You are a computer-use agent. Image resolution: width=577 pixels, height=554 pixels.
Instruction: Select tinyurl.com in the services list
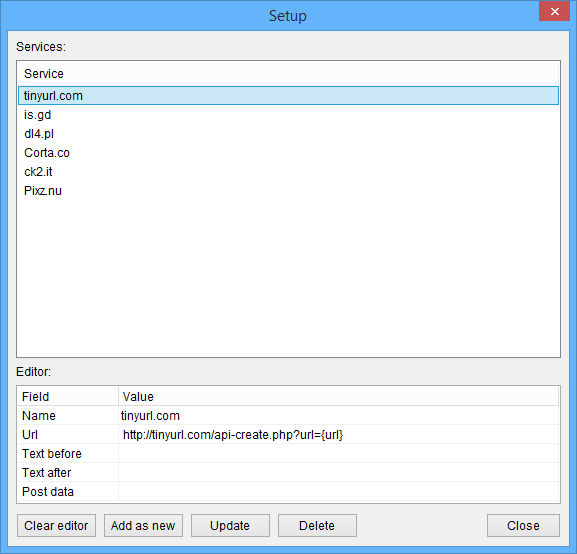click(x=288, y=96)
